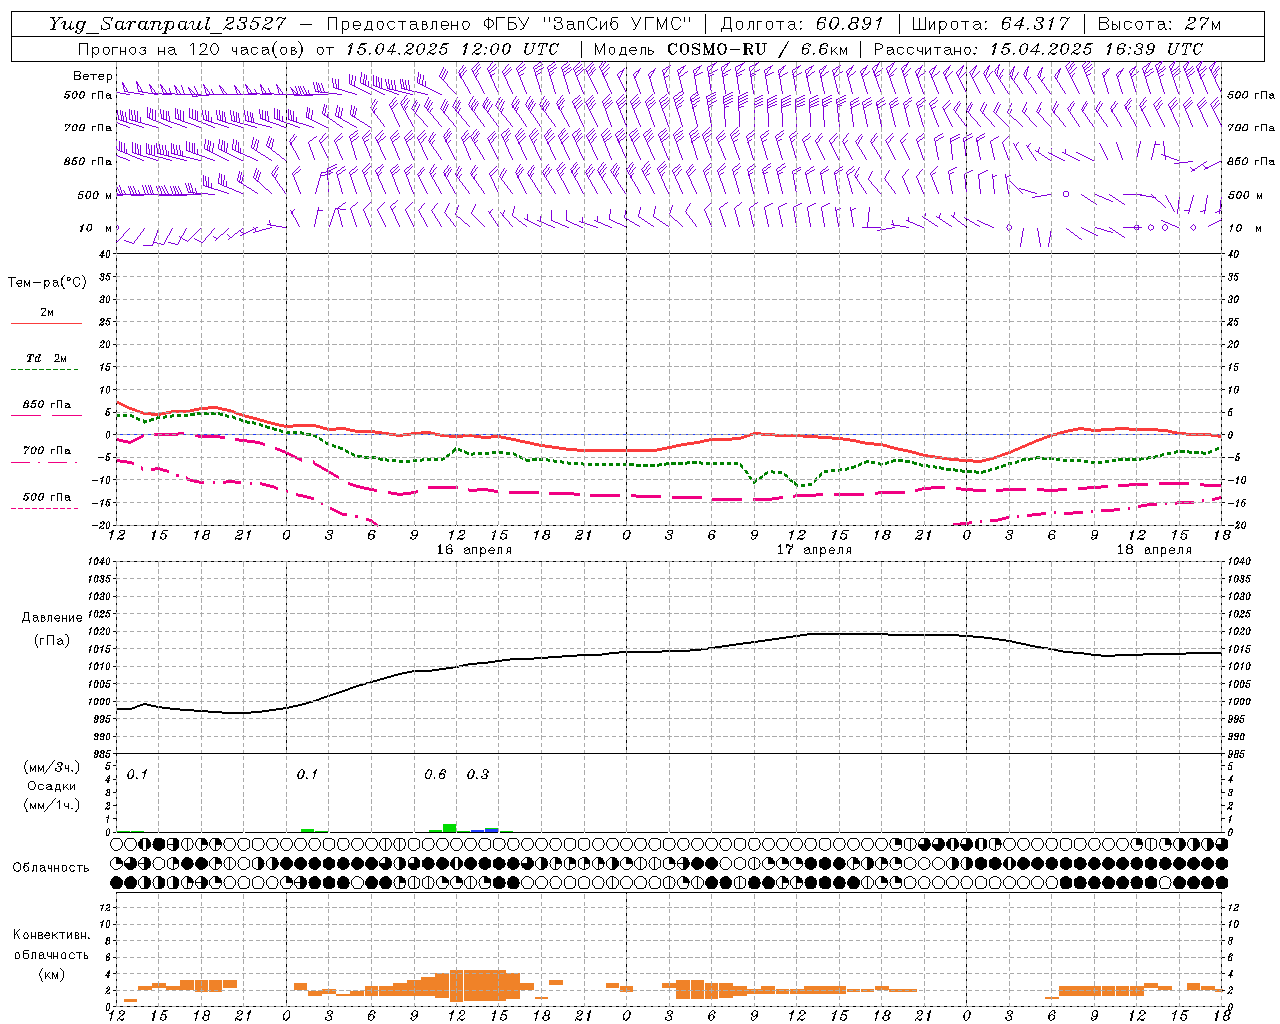The image size is (1280, 1024).
Task: Click the capitalized "Облачность" cloud cover label
Action: [x=51, y=868]
